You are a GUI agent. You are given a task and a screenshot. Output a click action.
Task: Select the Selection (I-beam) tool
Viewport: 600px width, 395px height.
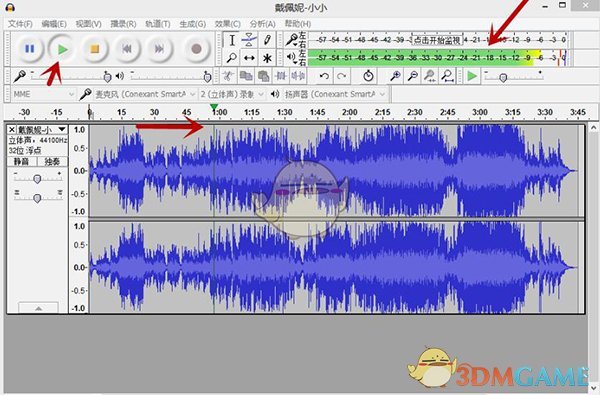point(232,40)
